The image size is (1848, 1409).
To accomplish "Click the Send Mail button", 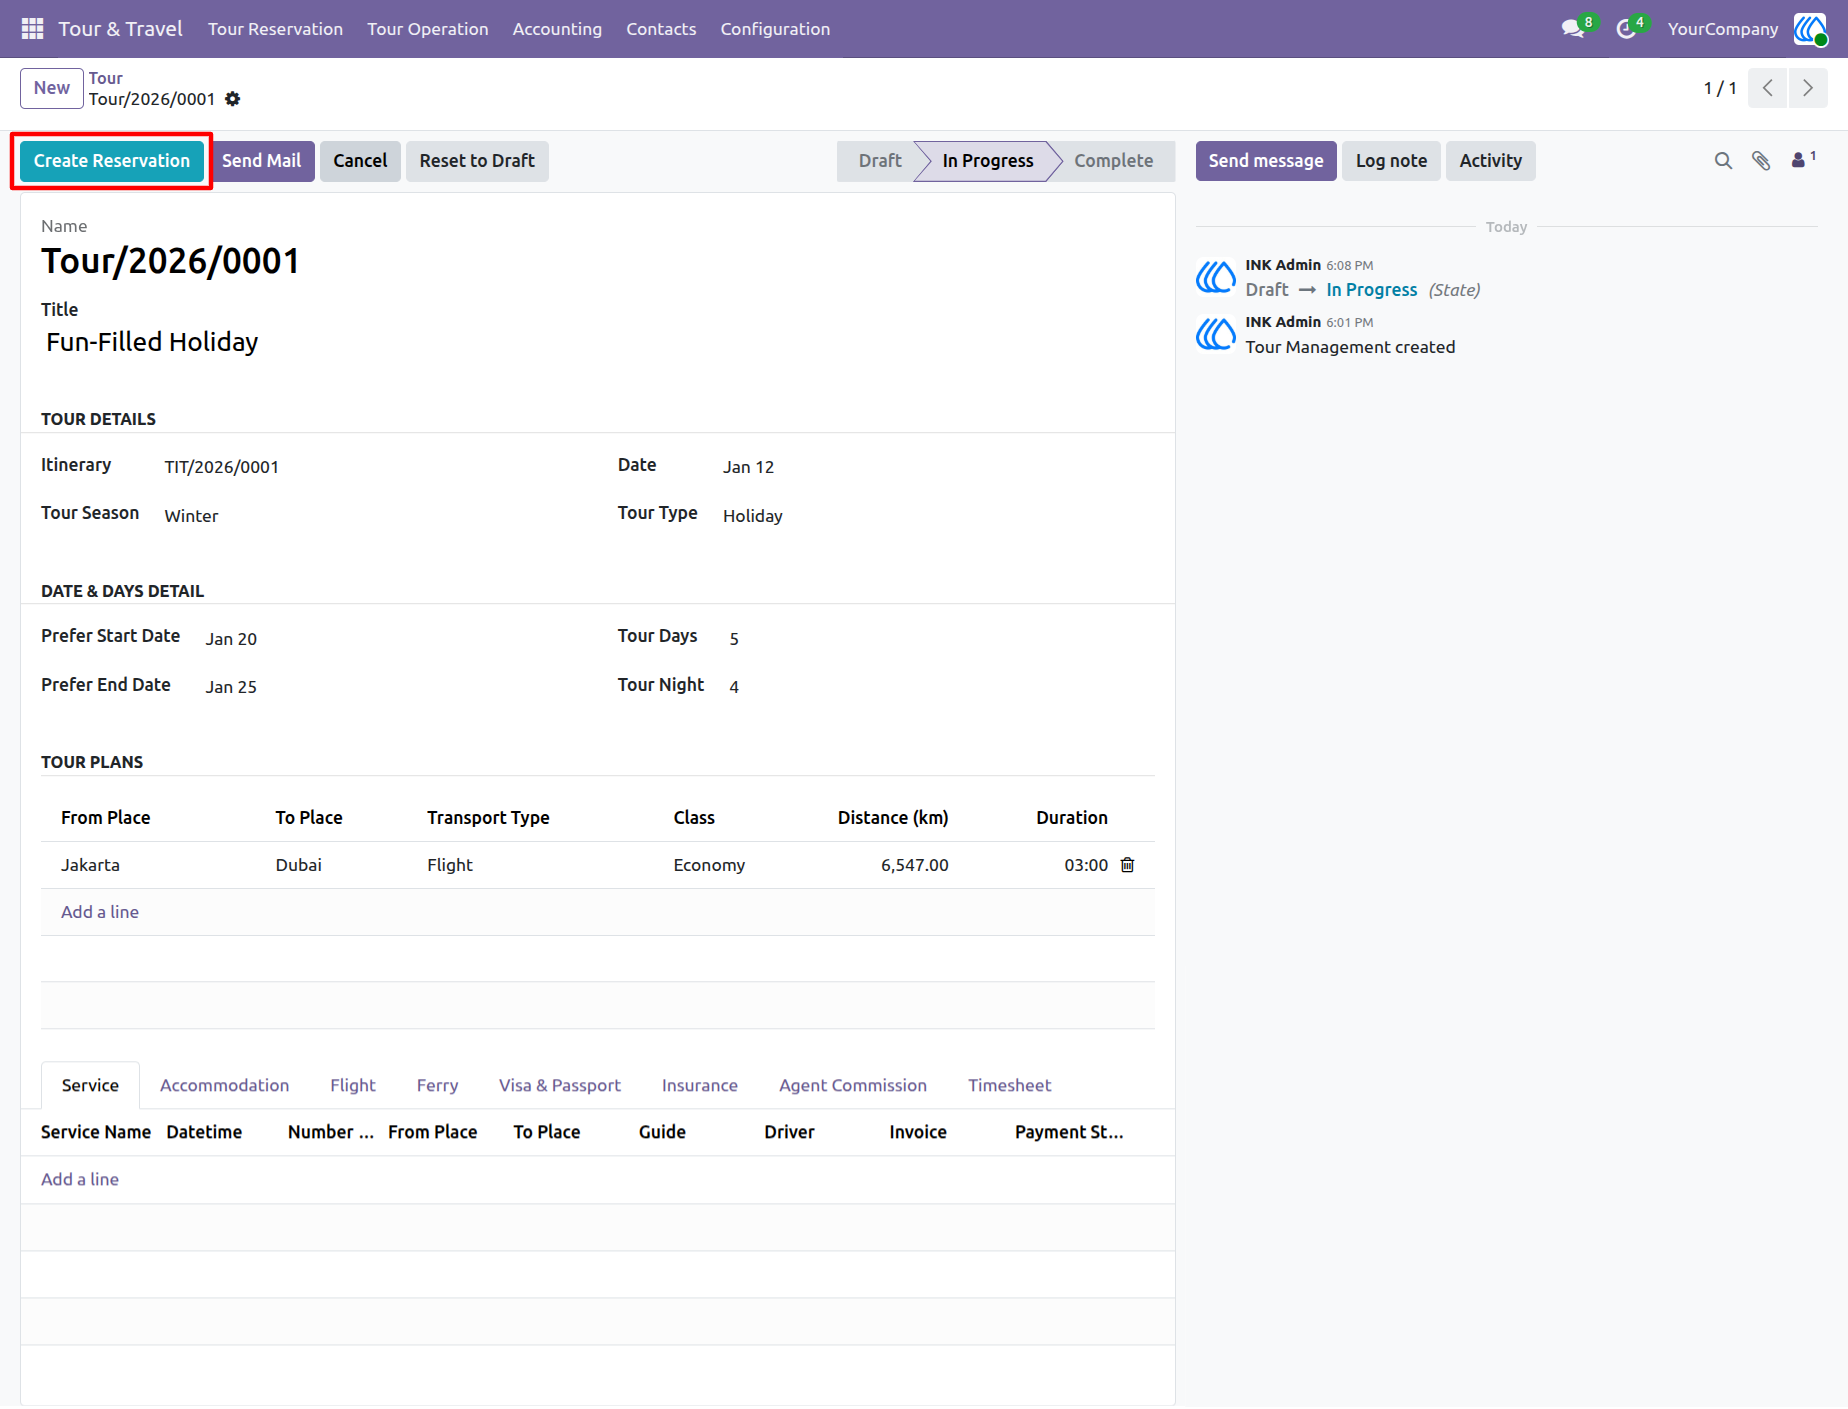I will point(261,161).
